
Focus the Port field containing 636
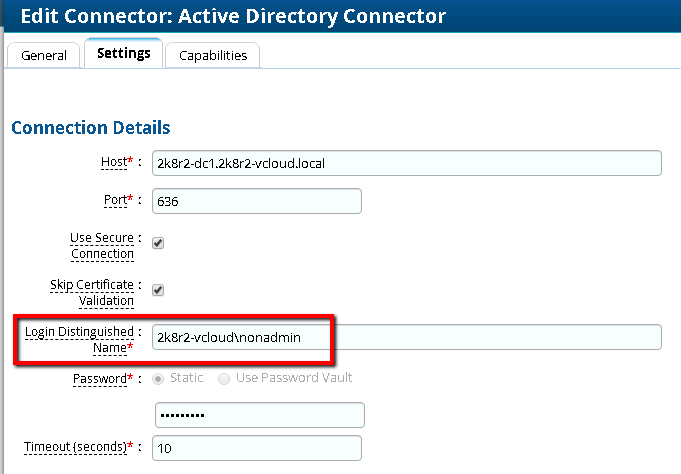(x=257, y=201)
